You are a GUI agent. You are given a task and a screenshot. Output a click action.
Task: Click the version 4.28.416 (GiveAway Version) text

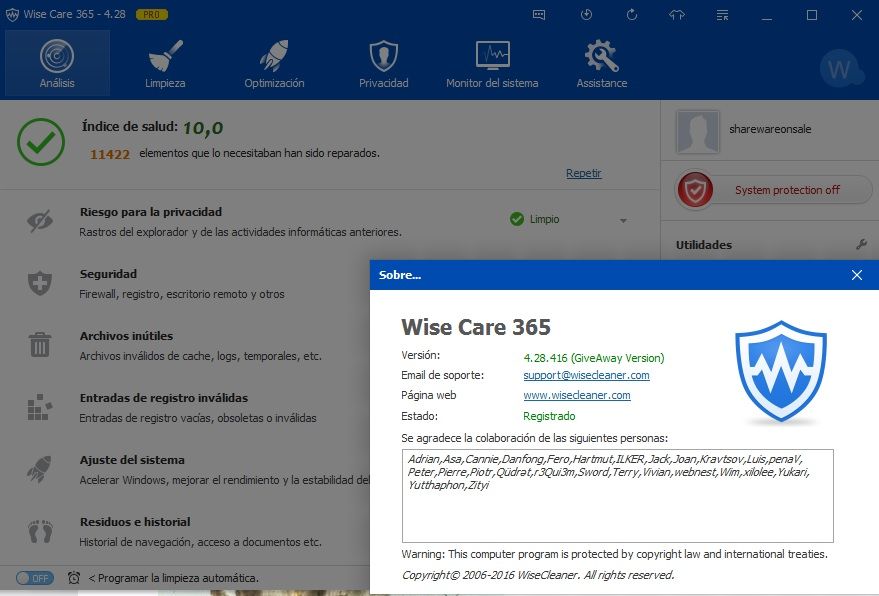pos(594,358)
